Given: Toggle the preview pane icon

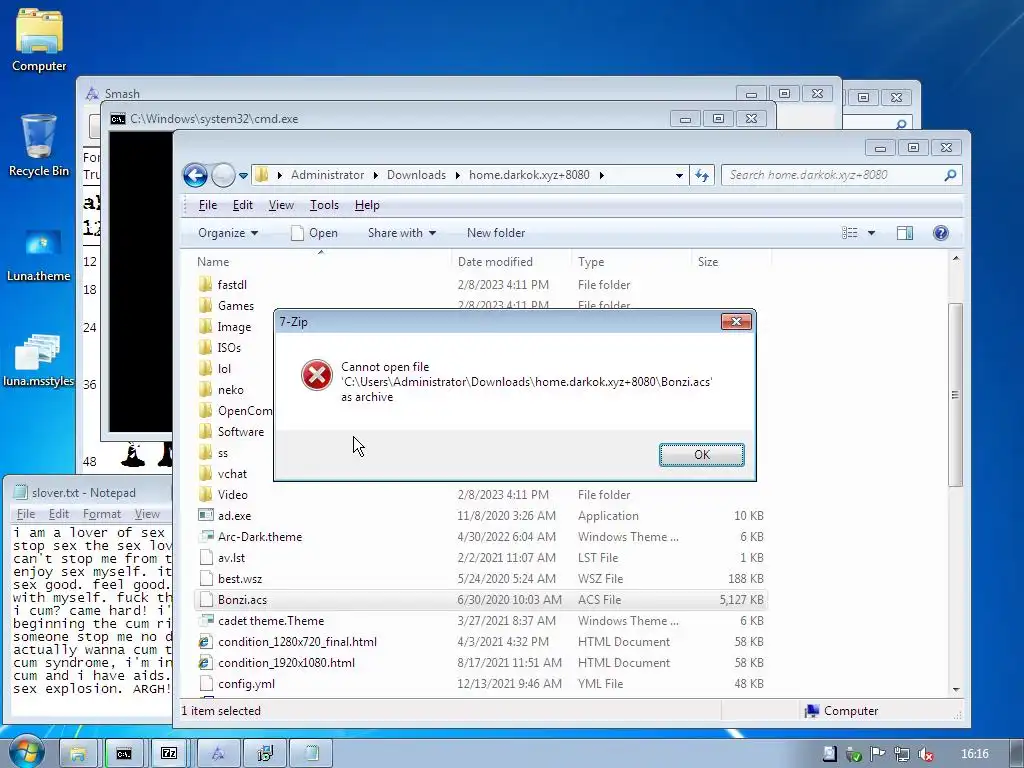Looking at the screenshot, I should click(904, 233).
